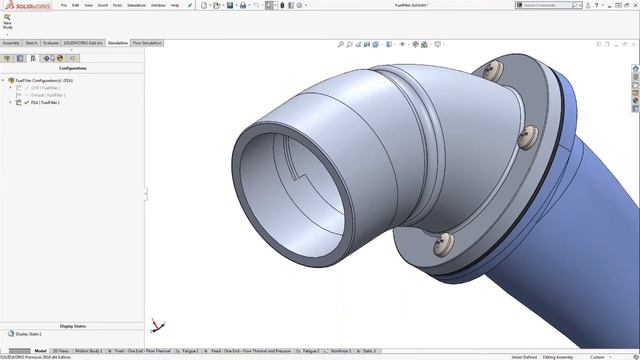The image size is (640, 360).
Task: Collapse FuelFiller Configuration(s) root node
Action: (3, 80)
